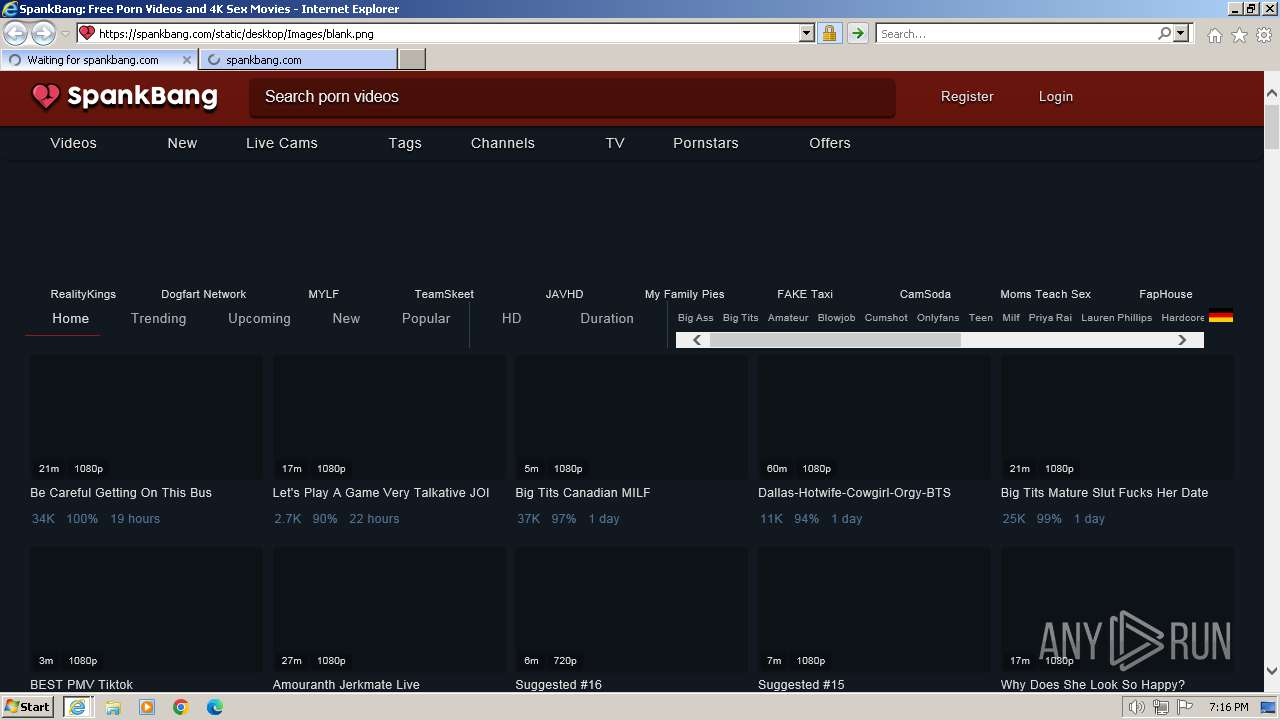This screenshot has width=1280, height=720.
Task: Click the 'Suggested #16' video title
Action: click(x=559, y=685)
